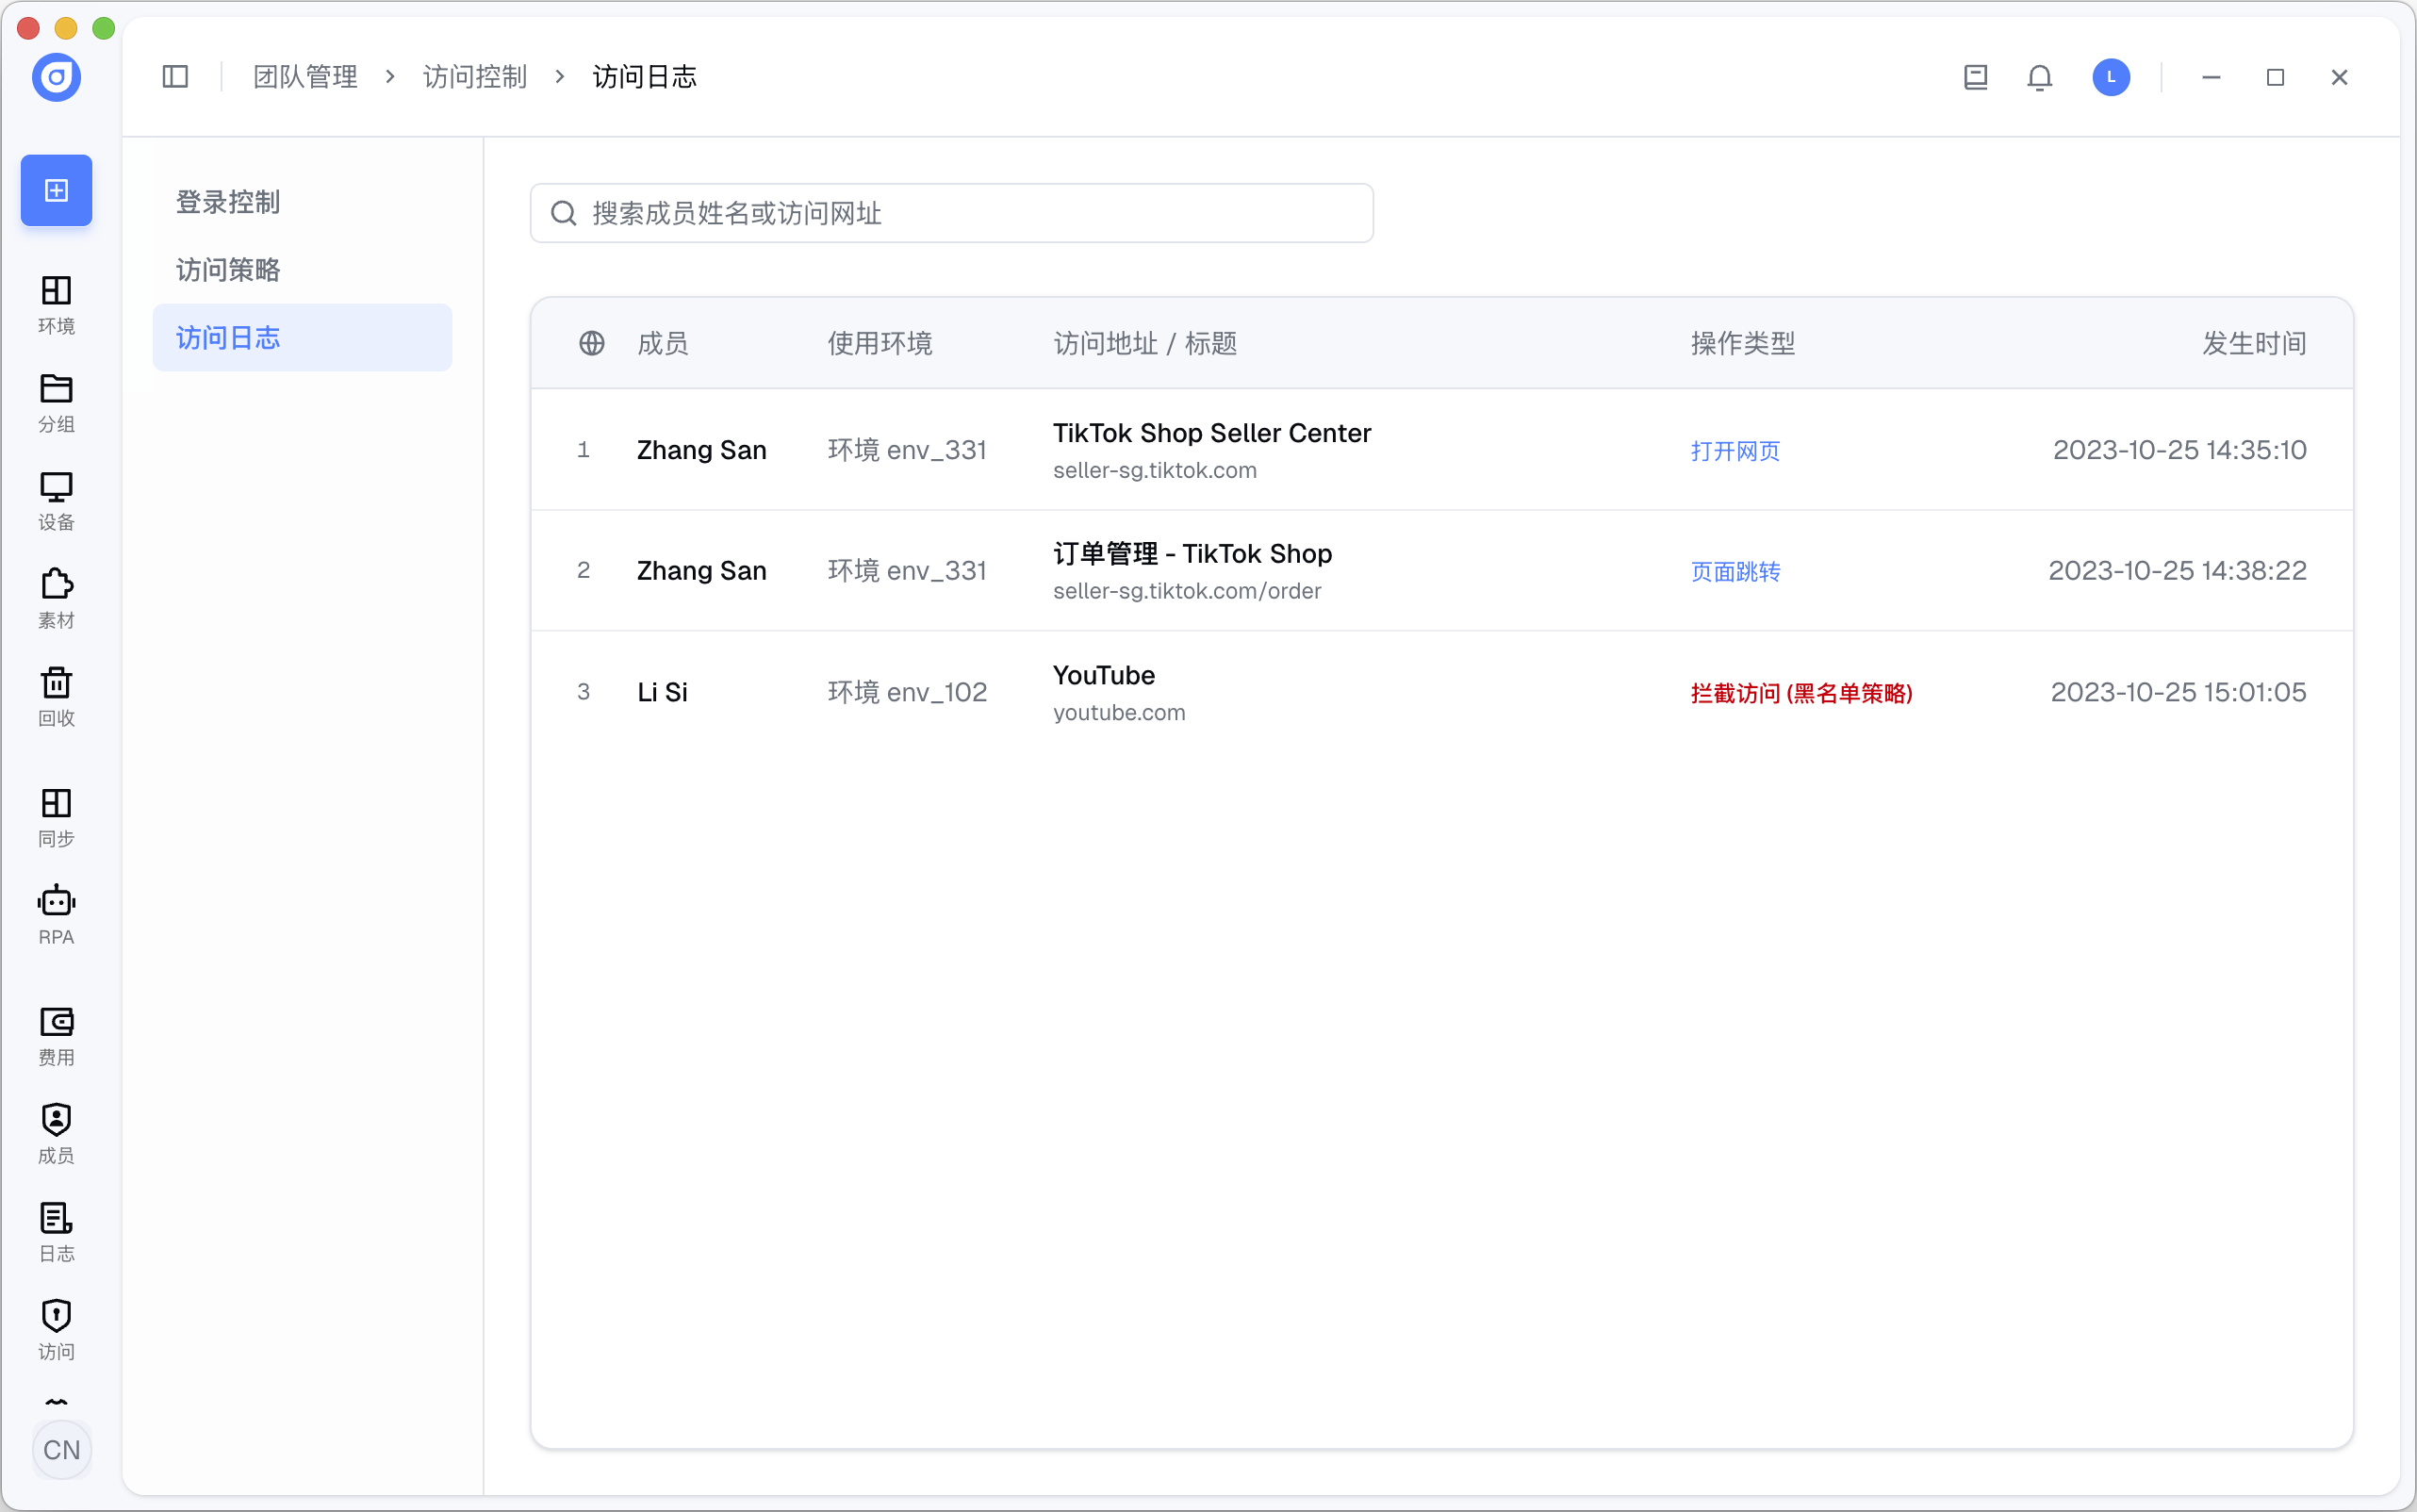Switch language via CN button

pyautogui.click(x=61, y=1449)
